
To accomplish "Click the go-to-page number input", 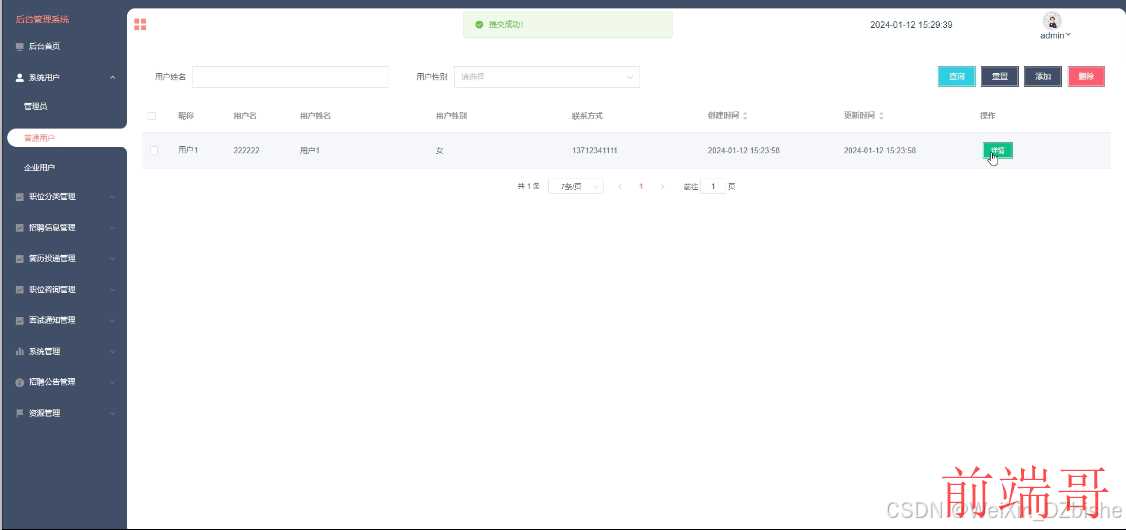I will point(712,187).
